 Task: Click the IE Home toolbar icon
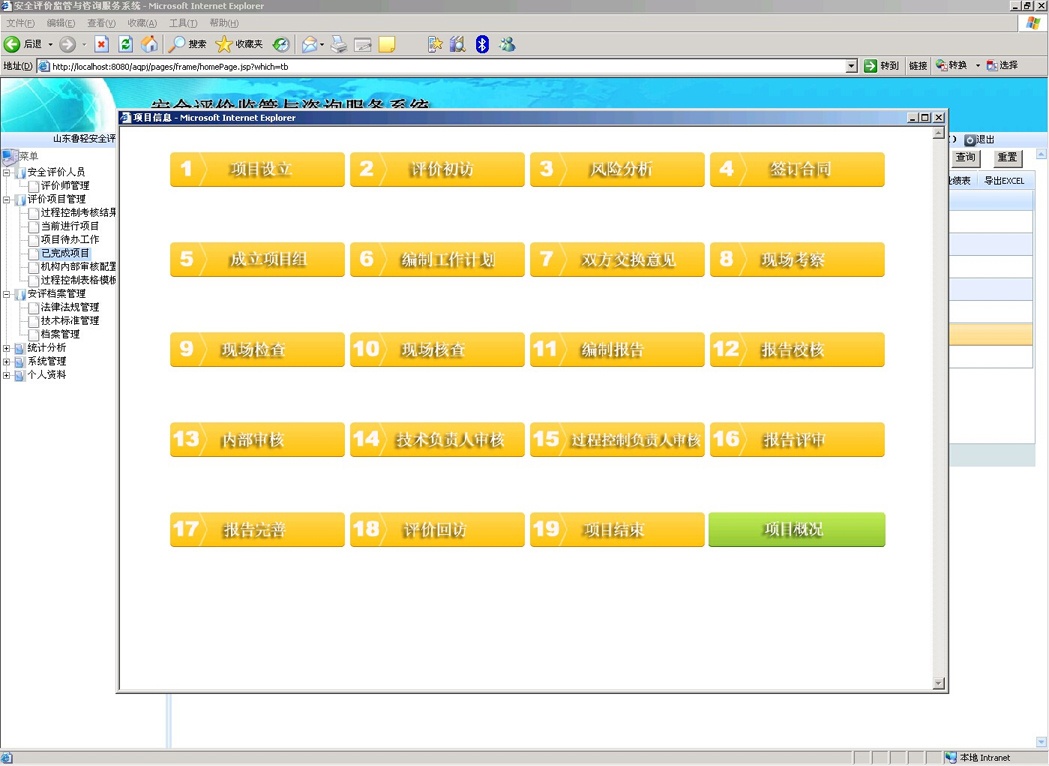tap(149, 44)
